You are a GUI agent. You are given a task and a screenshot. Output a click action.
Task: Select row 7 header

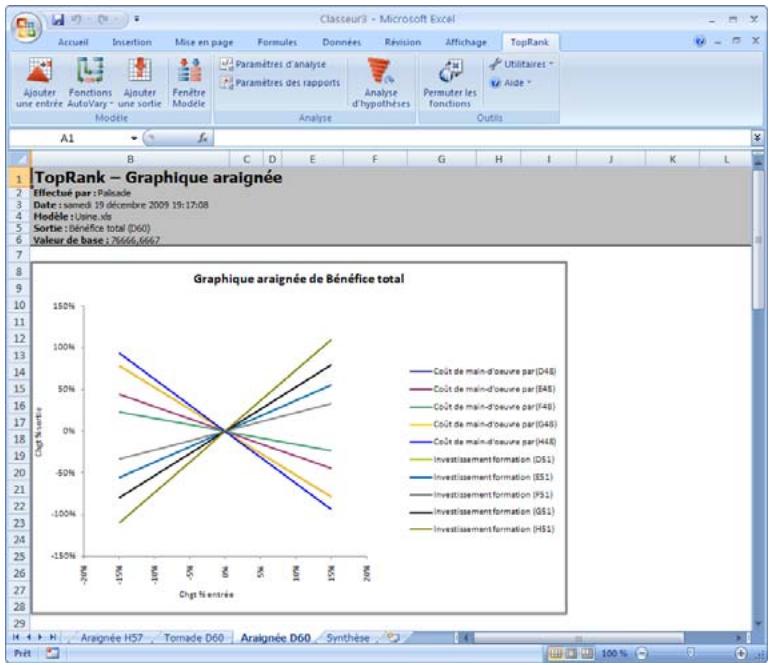(x=19, y=254)
